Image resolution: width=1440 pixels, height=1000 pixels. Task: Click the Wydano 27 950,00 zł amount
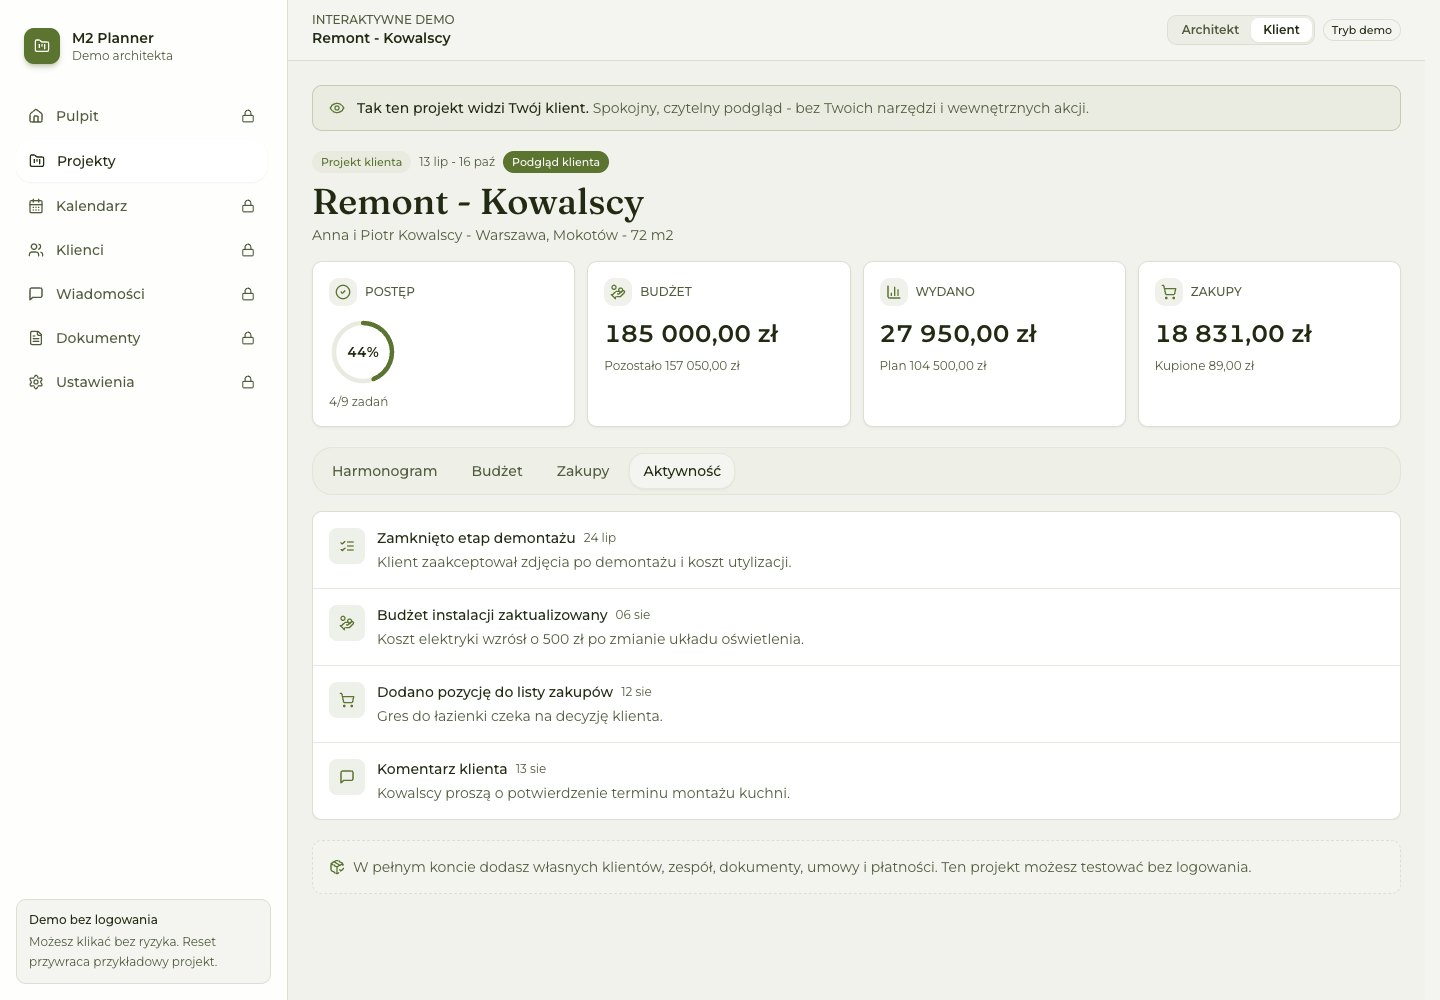[958, 334]
